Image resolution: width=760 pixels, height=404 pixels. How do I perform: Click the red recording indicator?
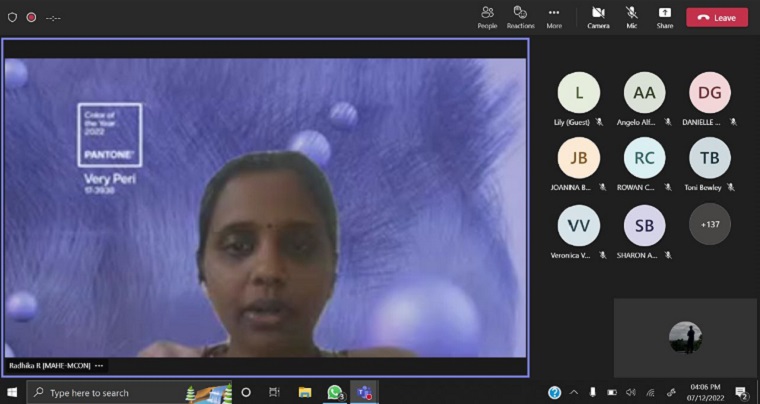[31, 17]
